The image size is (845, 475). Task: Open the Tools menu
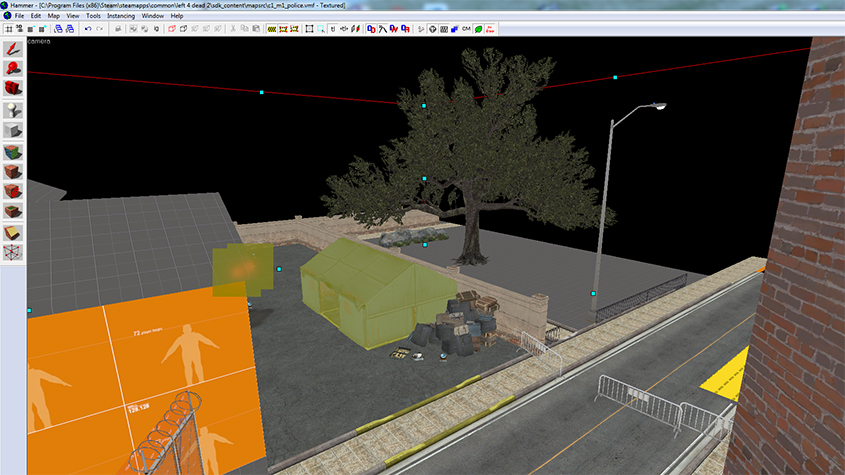click(x=93, y=16)
